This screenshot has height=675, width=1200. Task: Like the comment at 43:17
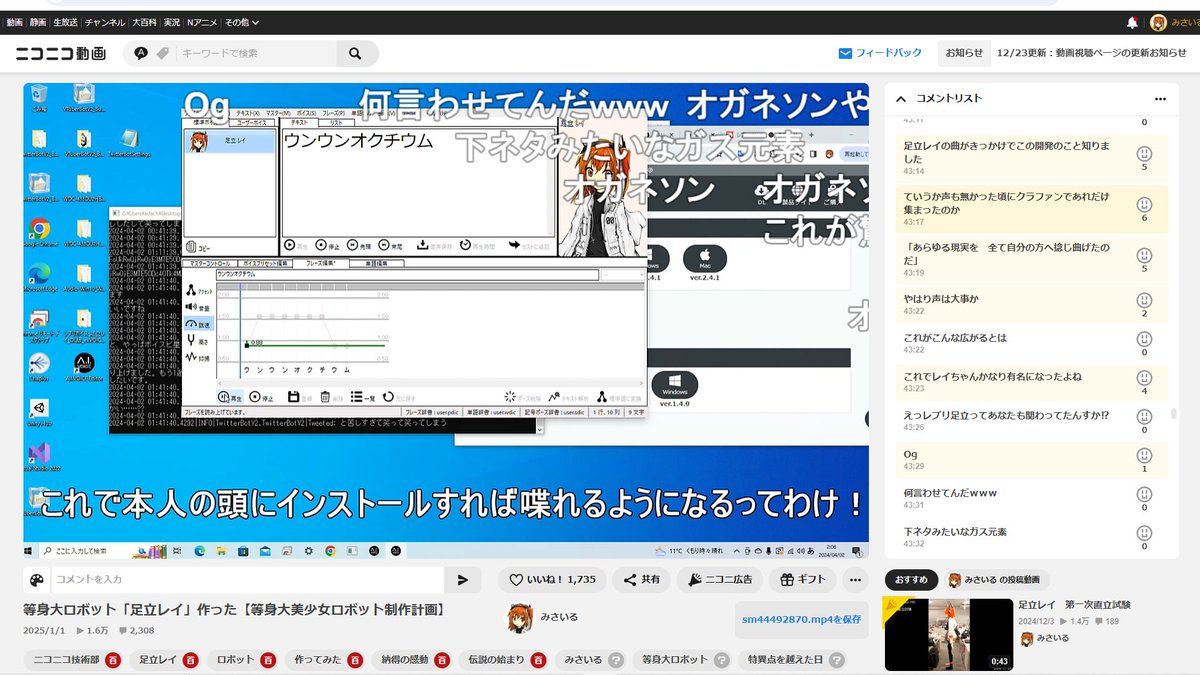pyautogui.click(x=1145, y=204)
